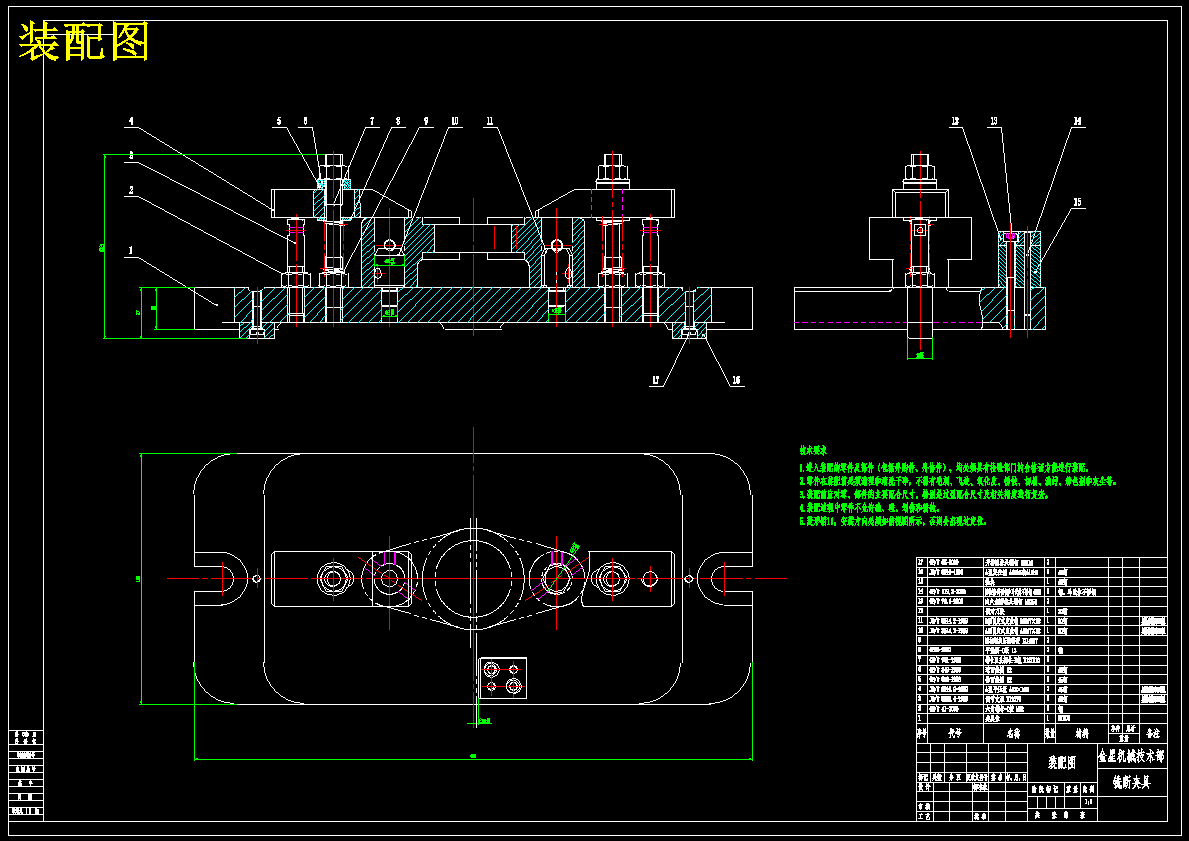The height and width of the screenshot is (841, 1189).
Task: Select part callout number 9
Action: click(x=426, y=121)
